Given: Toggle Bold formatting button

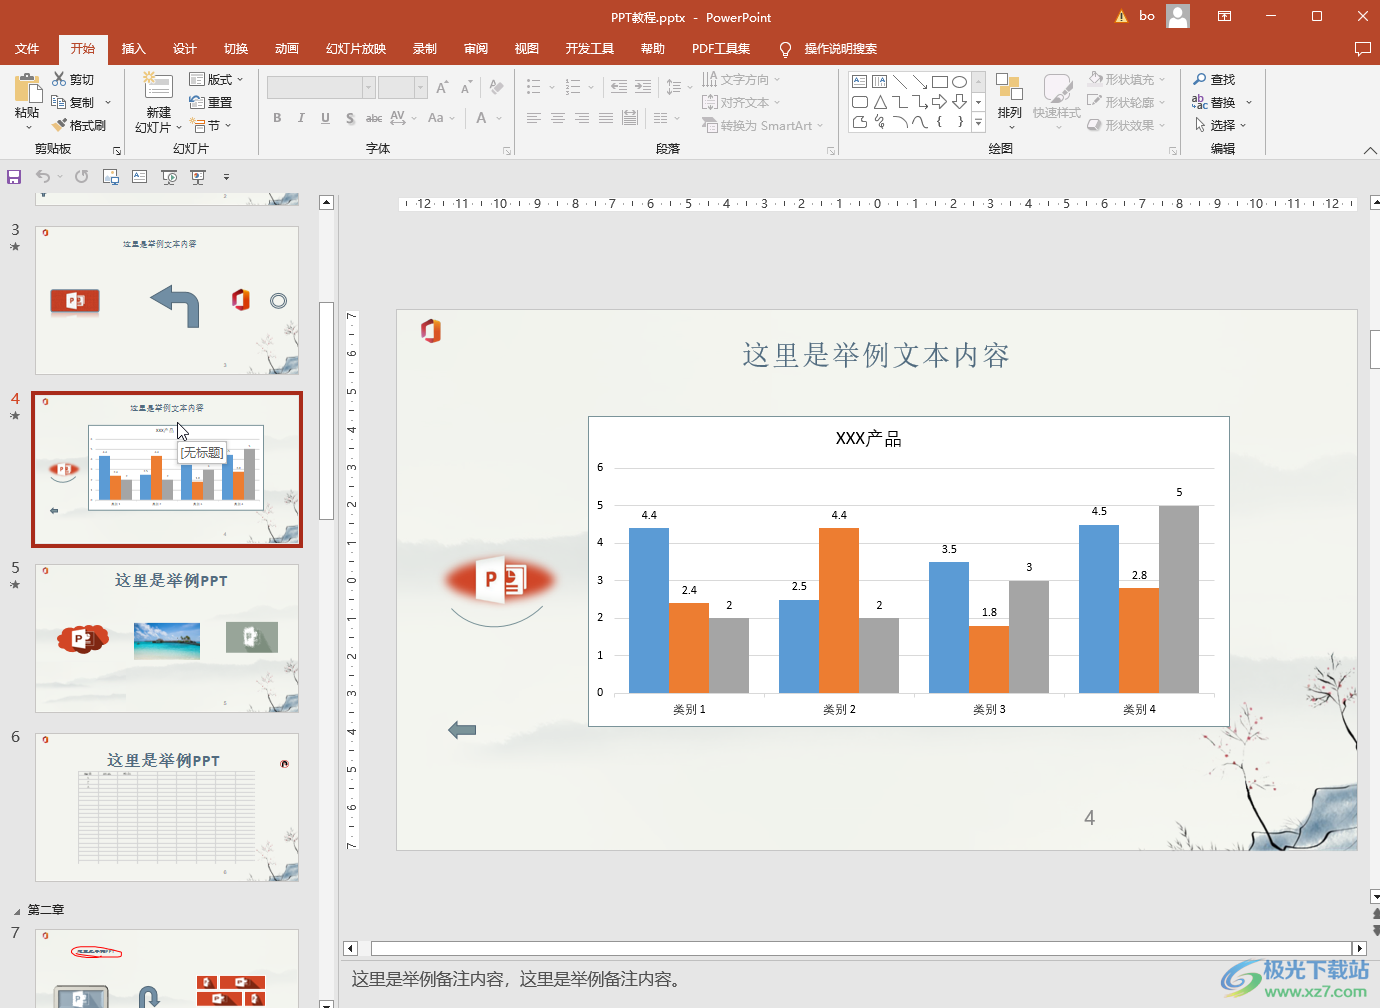Looking at the screenshot, I should (277, 118).
